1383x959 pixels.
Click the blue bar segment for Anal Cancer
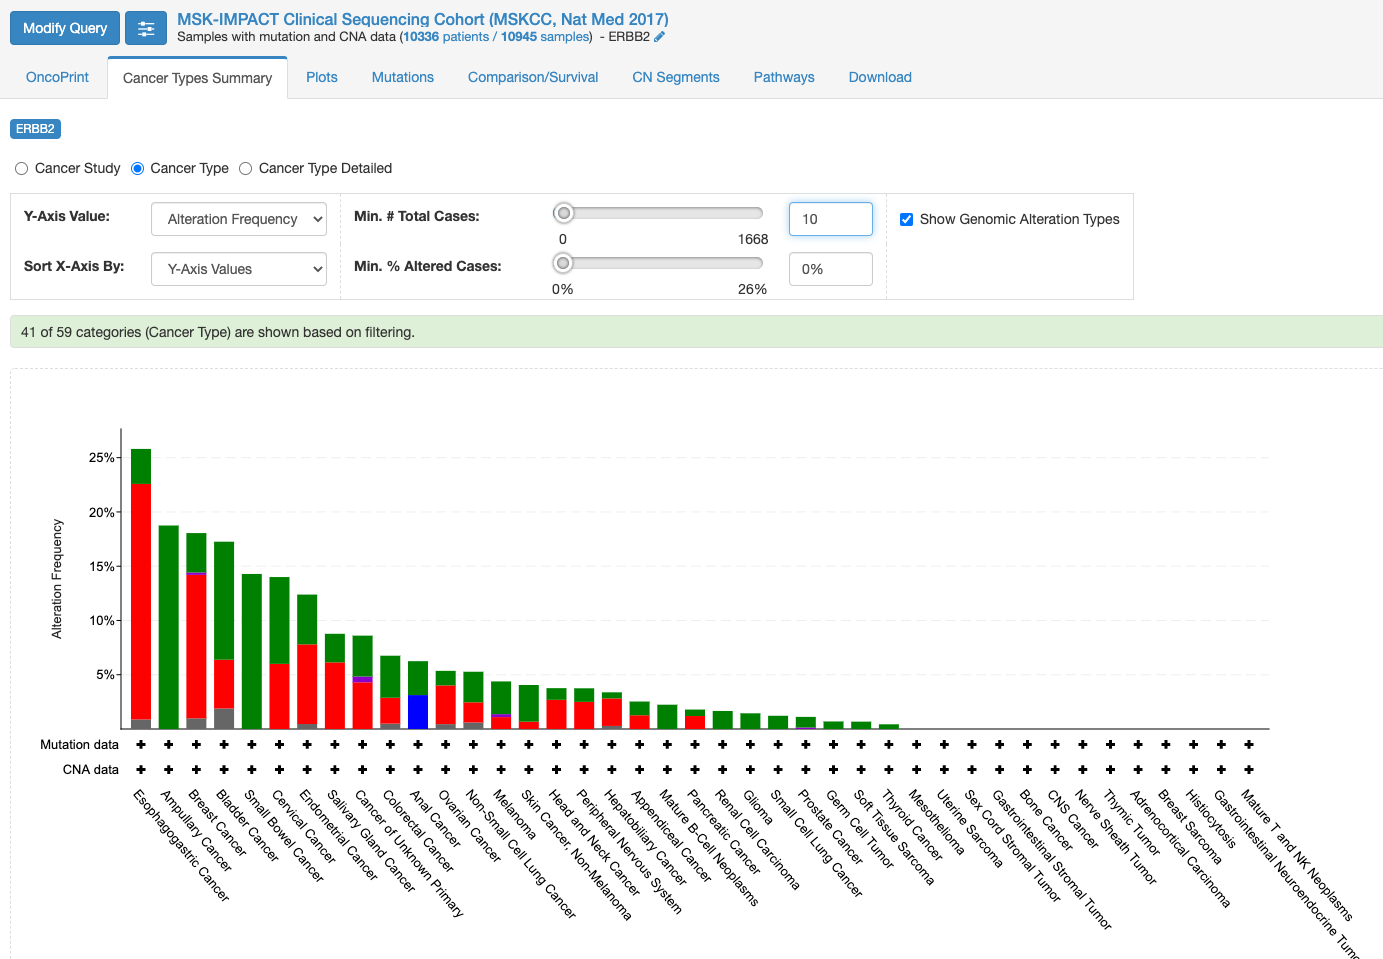418,711
